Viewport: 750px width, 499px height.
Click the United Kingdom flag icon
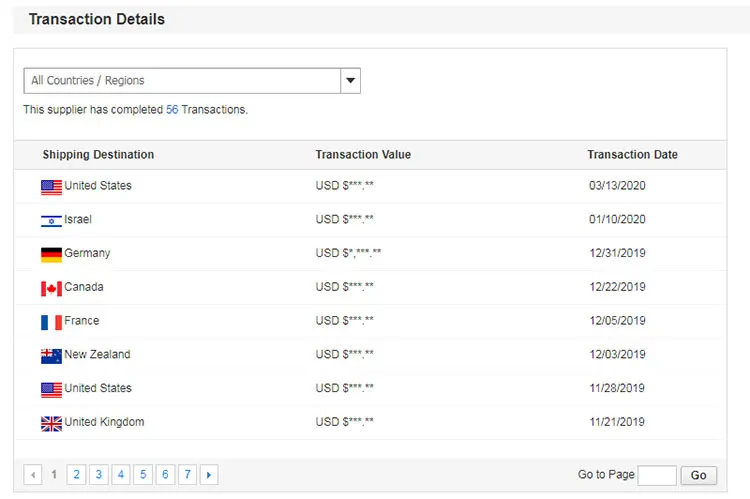(51, 423)
